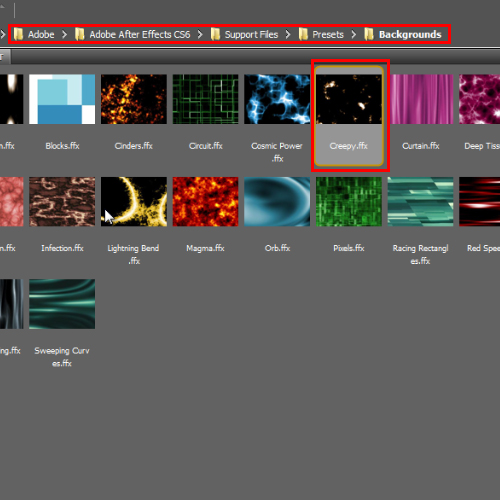Select the Infection.ffx preset thumbnail

coord(62,201)
